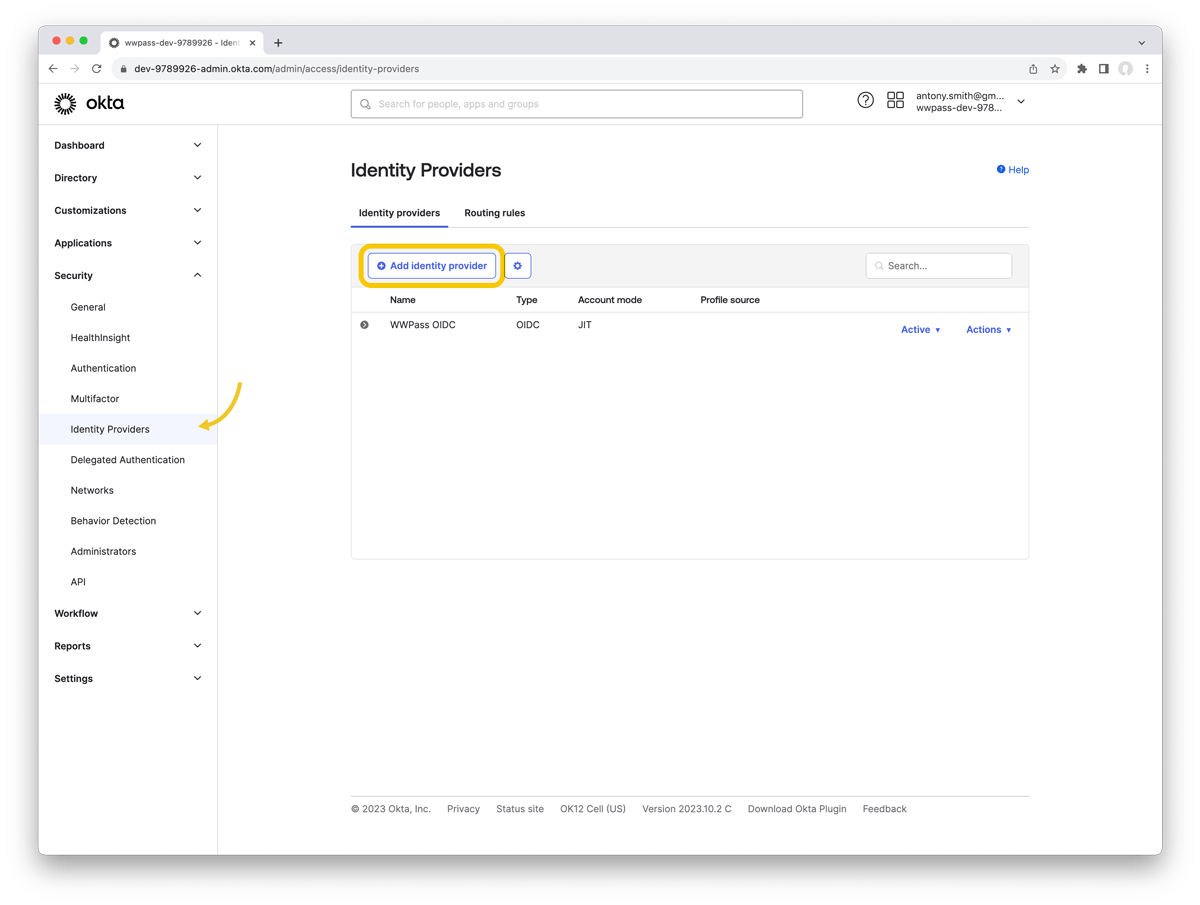Open the account menu for antony.smith
Viewport: 1200px width, 905px height.
point(1020,101)
